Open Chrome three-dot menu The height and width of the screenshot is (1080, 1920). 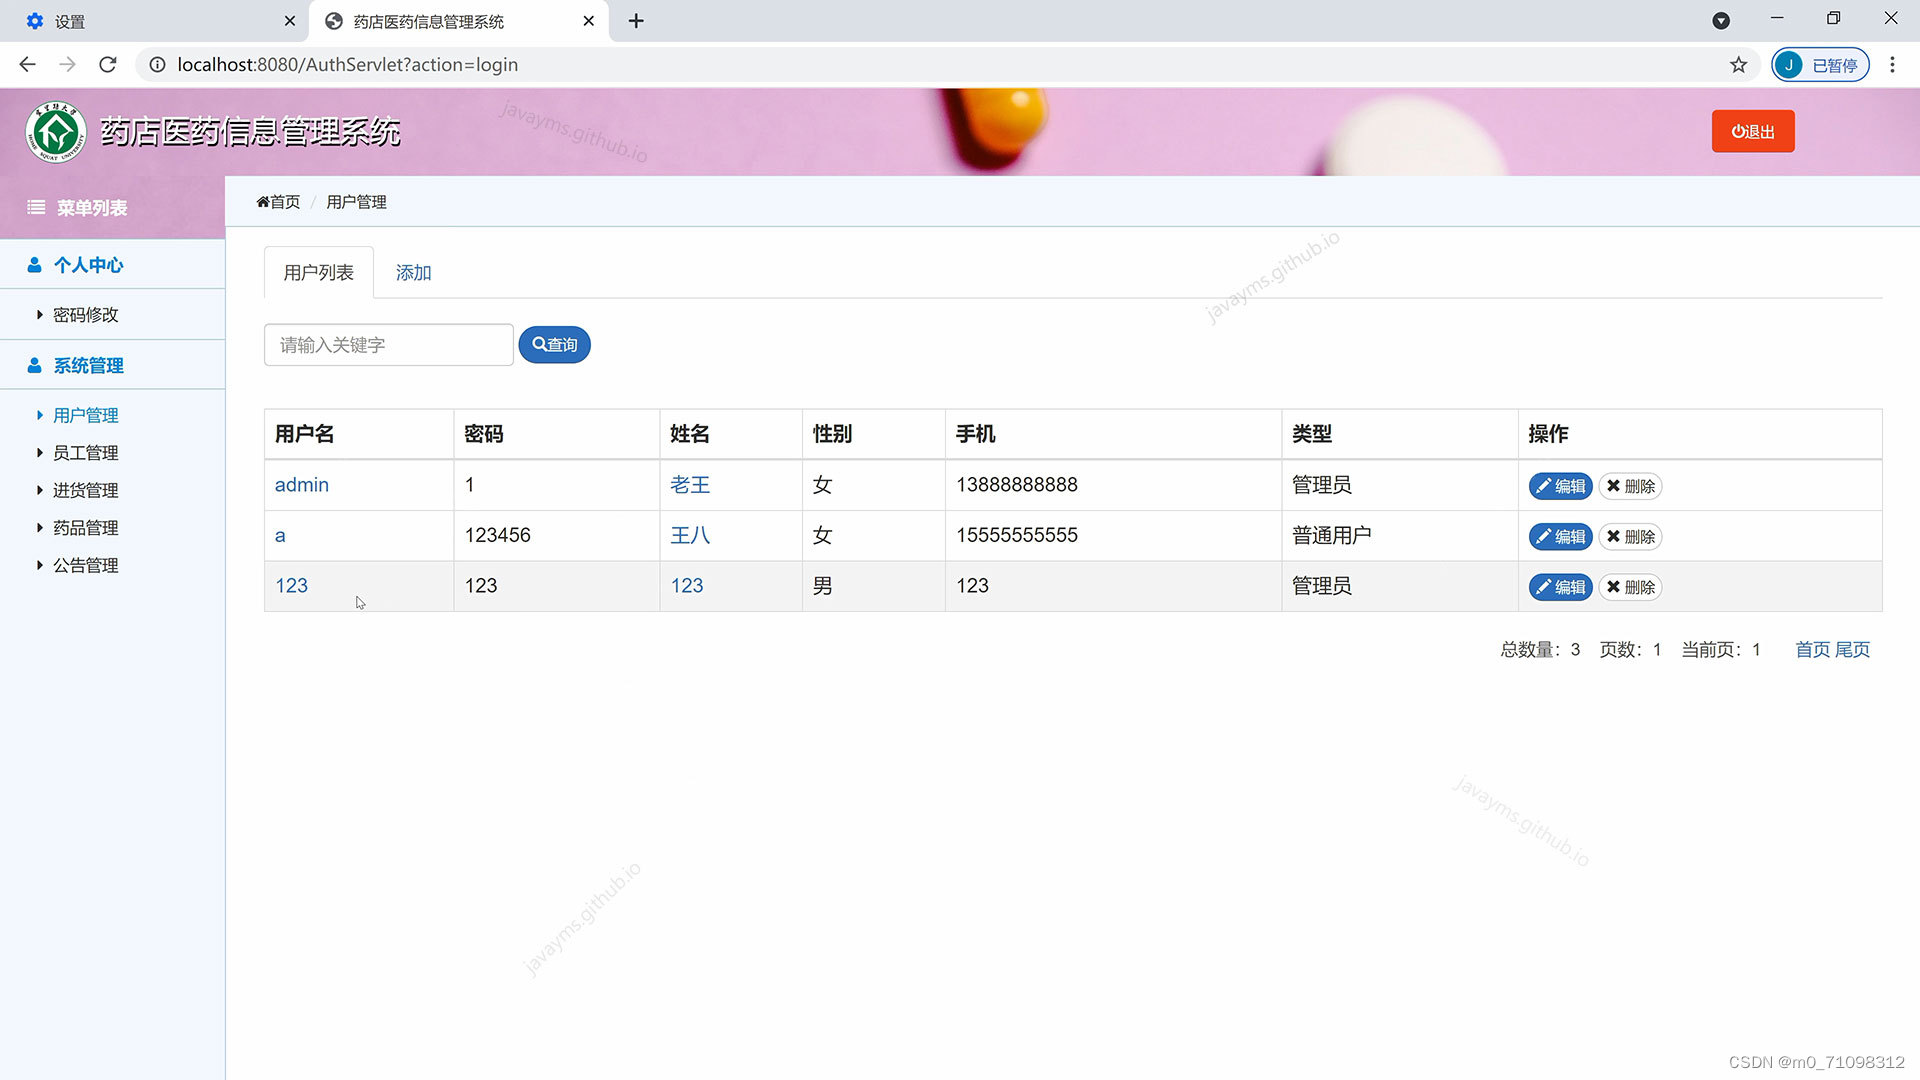click(1892, 65)
